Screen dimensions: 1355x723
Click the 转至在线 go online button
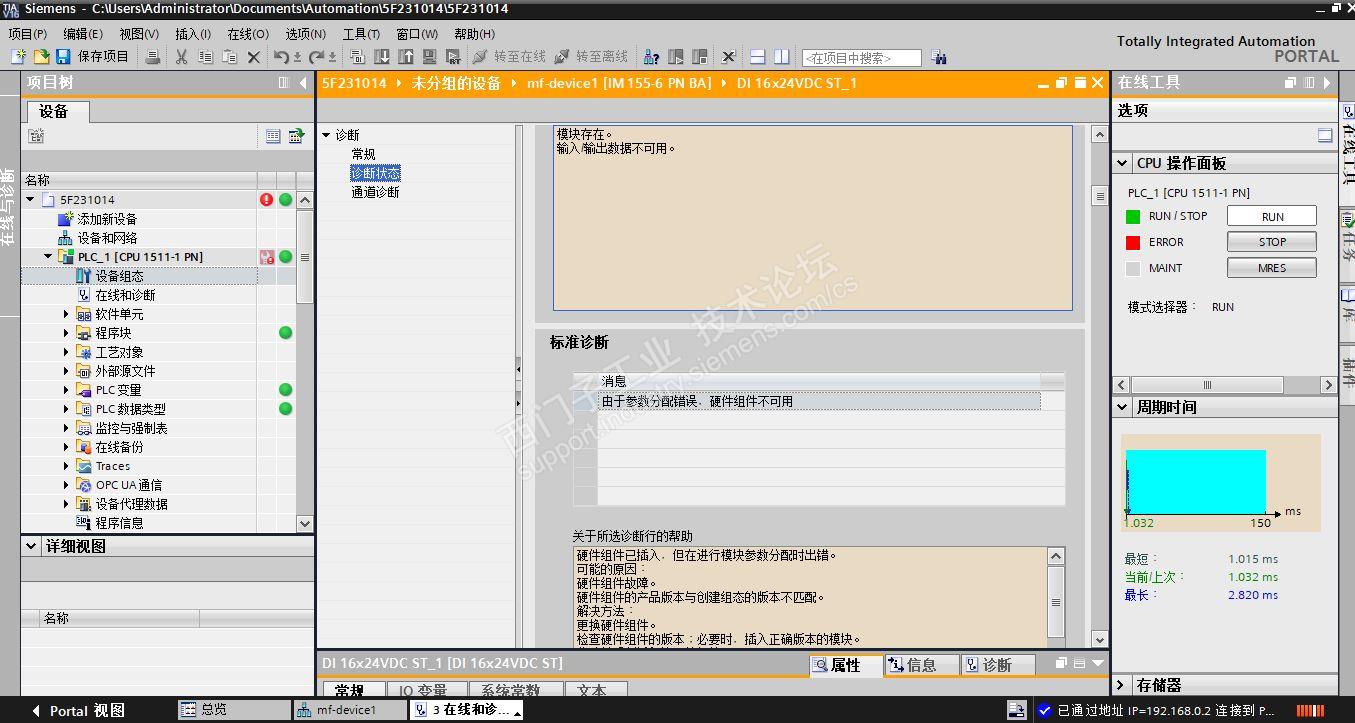509,57
